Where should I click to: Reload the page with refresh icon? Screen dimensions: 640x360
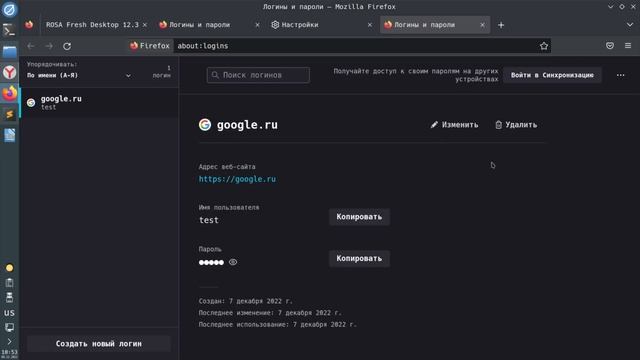coord(67,46)
